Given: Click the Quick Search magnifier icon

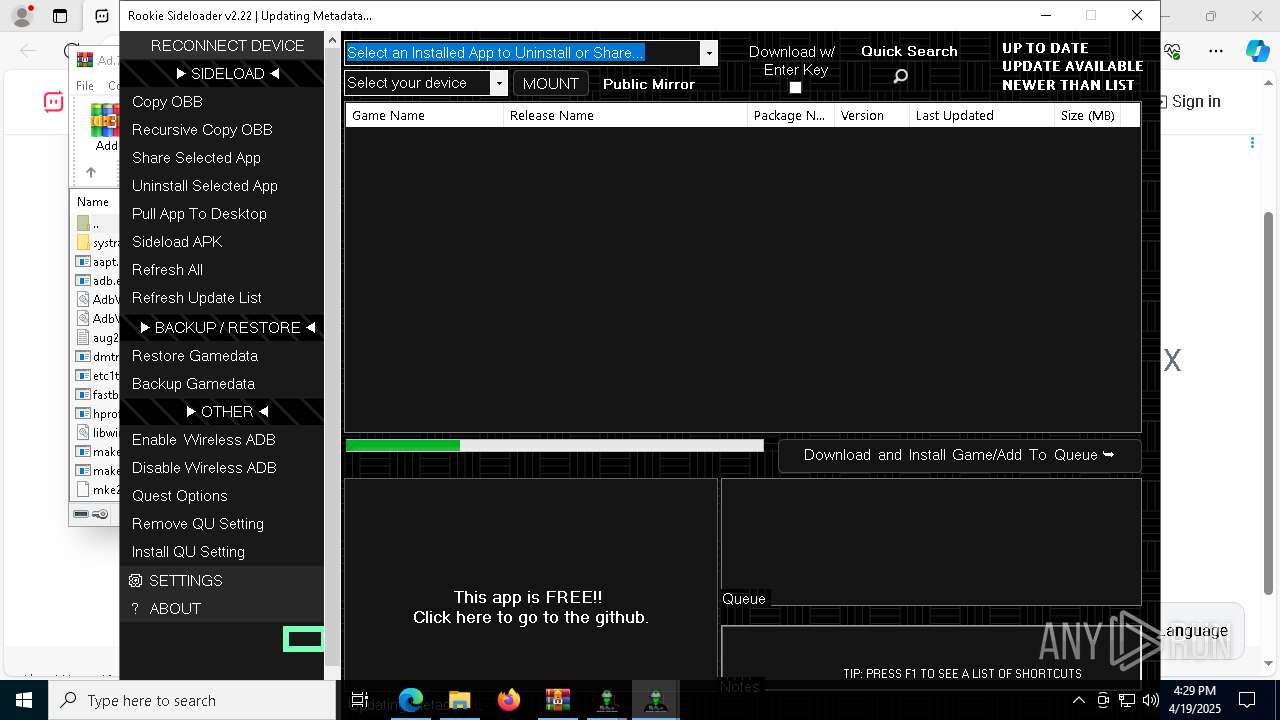Looking at the screenshot, I should [900, 76].
